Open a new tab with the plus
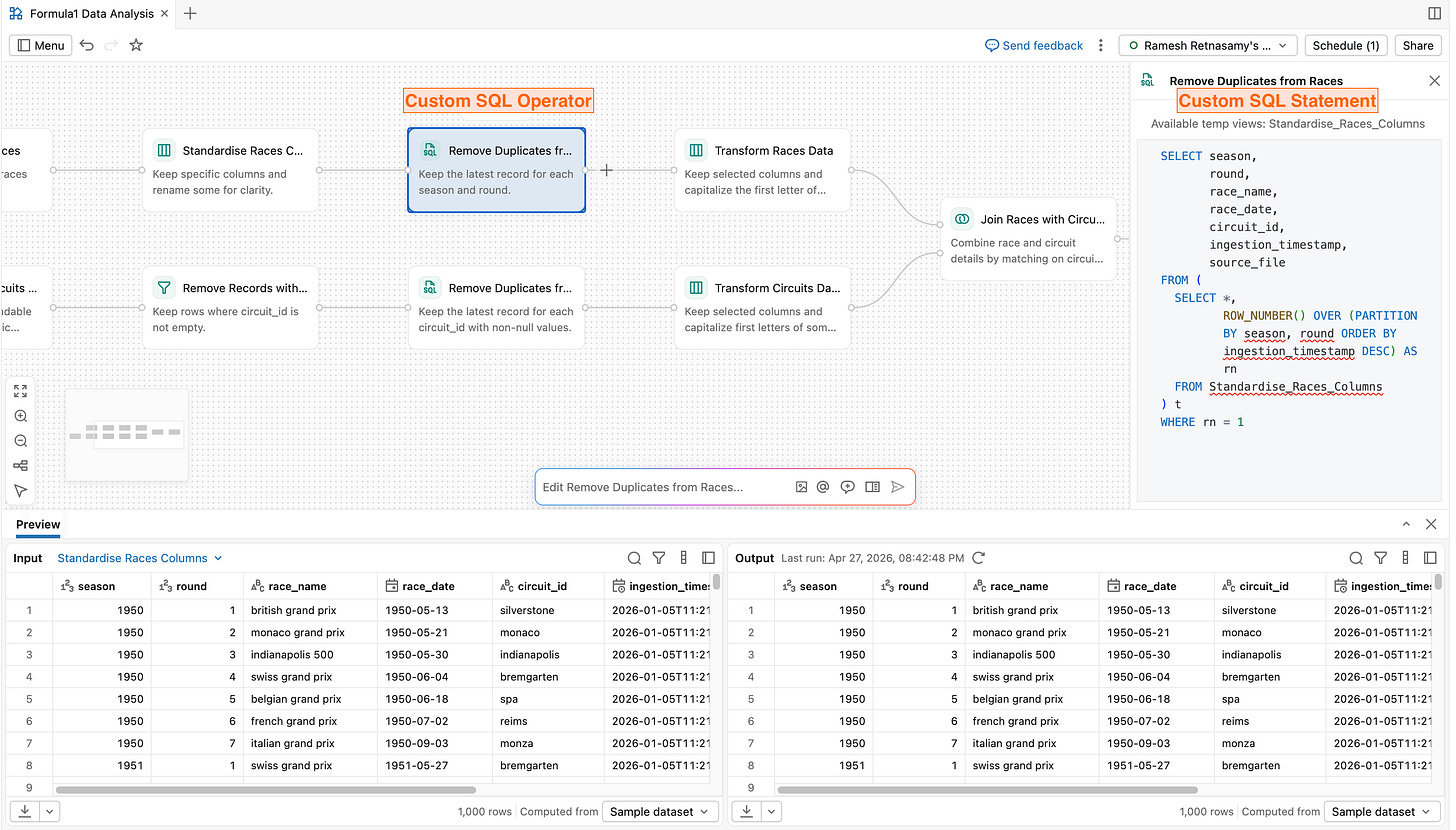The image size is (1456, 830). [190, 14]
